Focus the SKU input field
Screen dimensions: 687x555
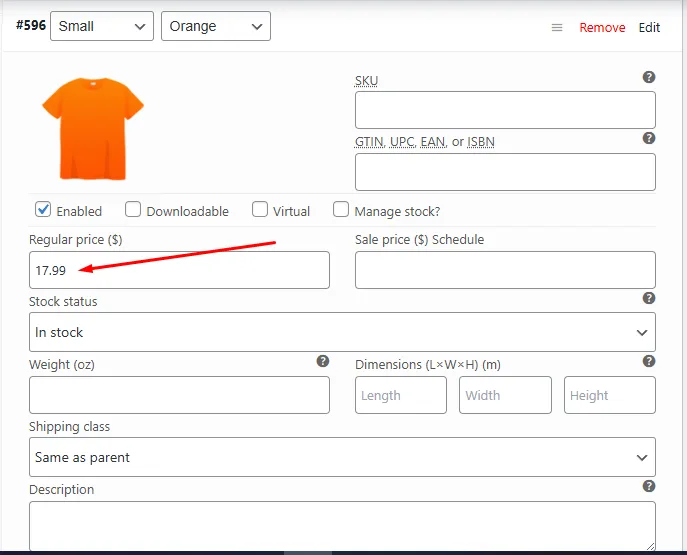[x=505, y=110]
